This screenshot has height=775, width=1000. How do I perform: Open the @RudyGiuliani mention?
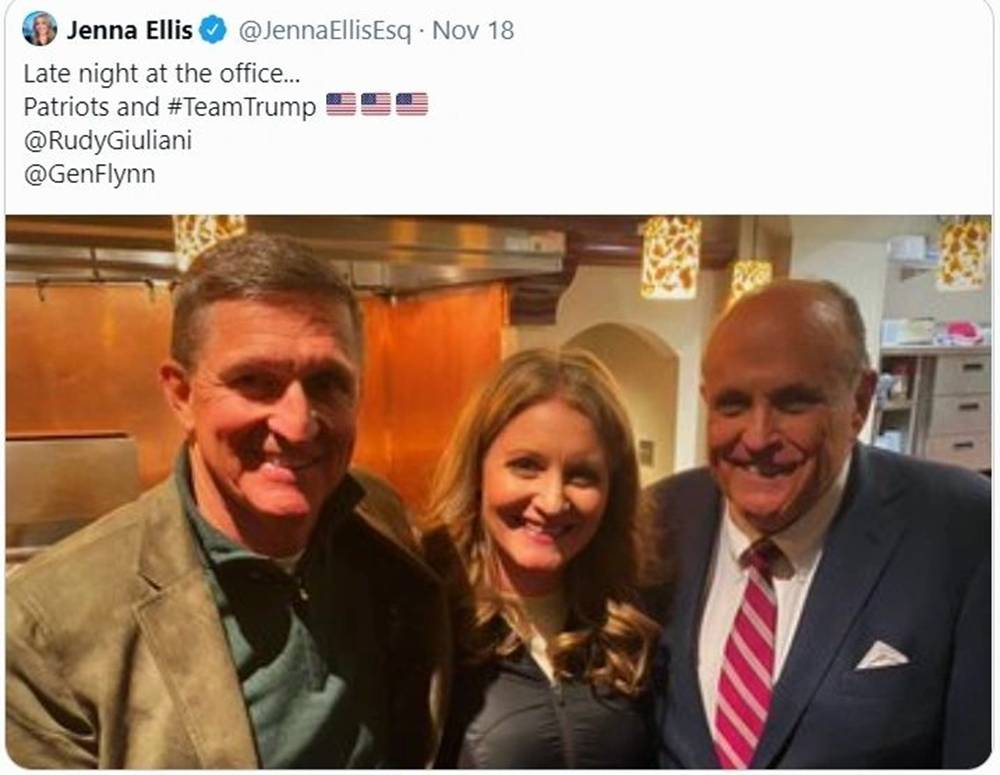(107, 141)
